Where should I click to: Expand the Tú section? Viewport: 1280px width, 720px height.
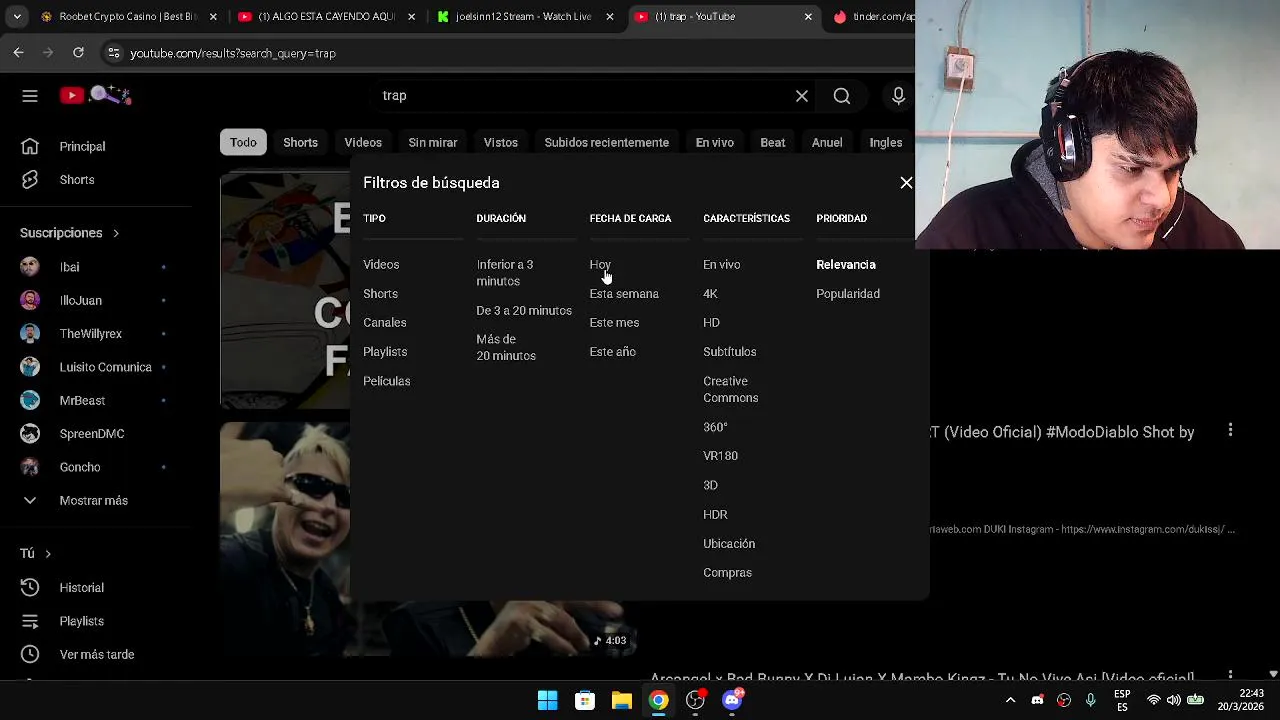click(35, 554)
